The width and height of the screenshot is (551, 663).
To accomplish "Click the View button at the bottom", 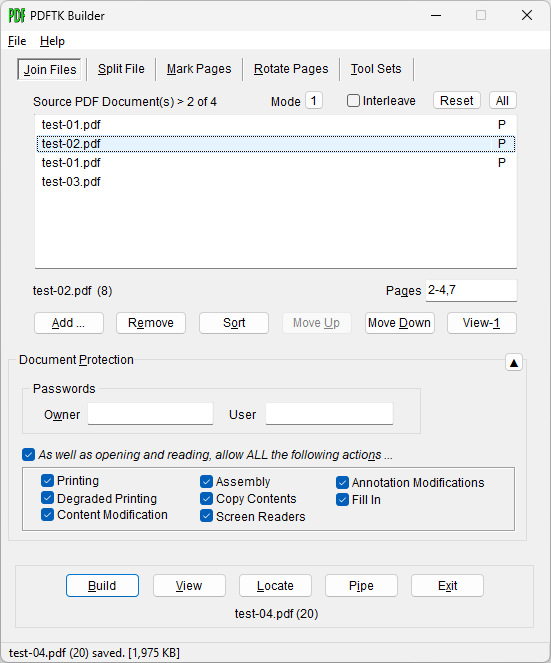I will pos(189,586).
